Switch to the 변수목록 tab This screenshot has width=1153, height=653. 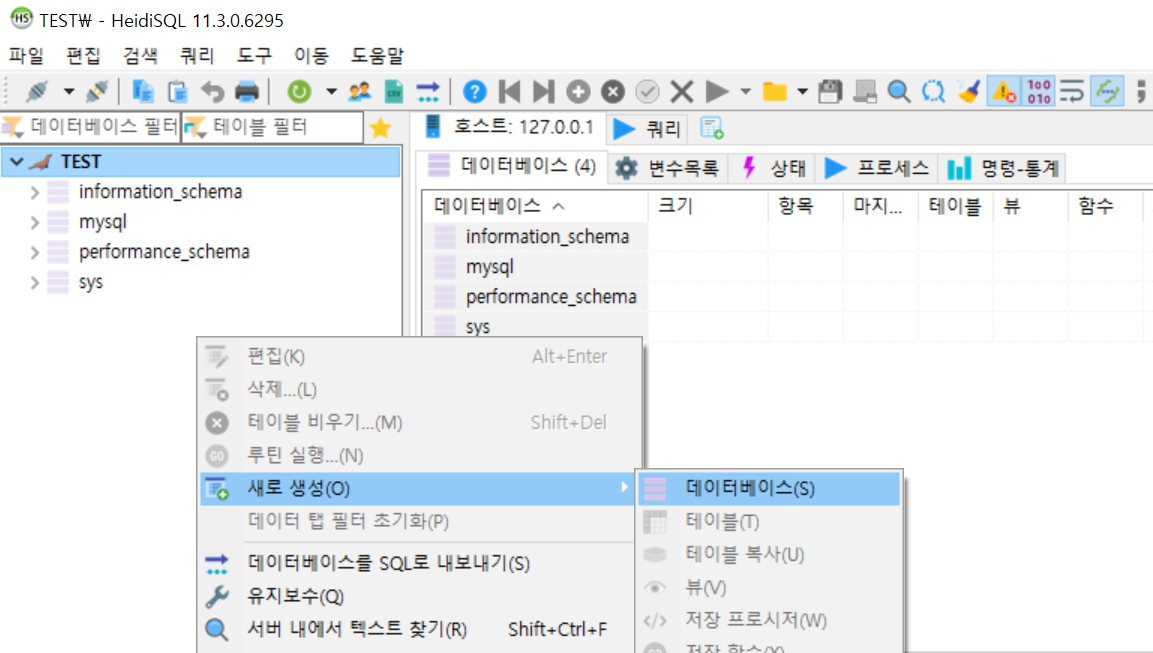[x=668, y=168]
